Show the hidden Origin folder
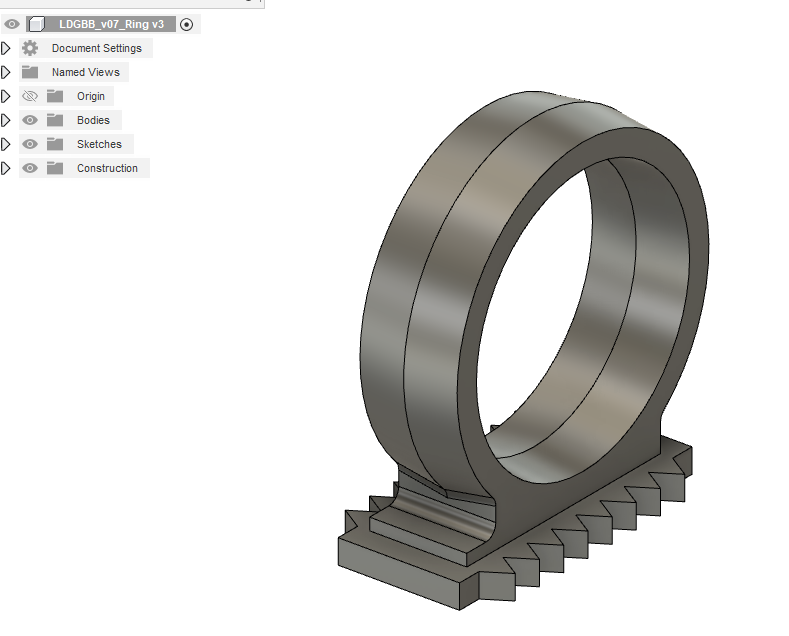 coord(30,96)
